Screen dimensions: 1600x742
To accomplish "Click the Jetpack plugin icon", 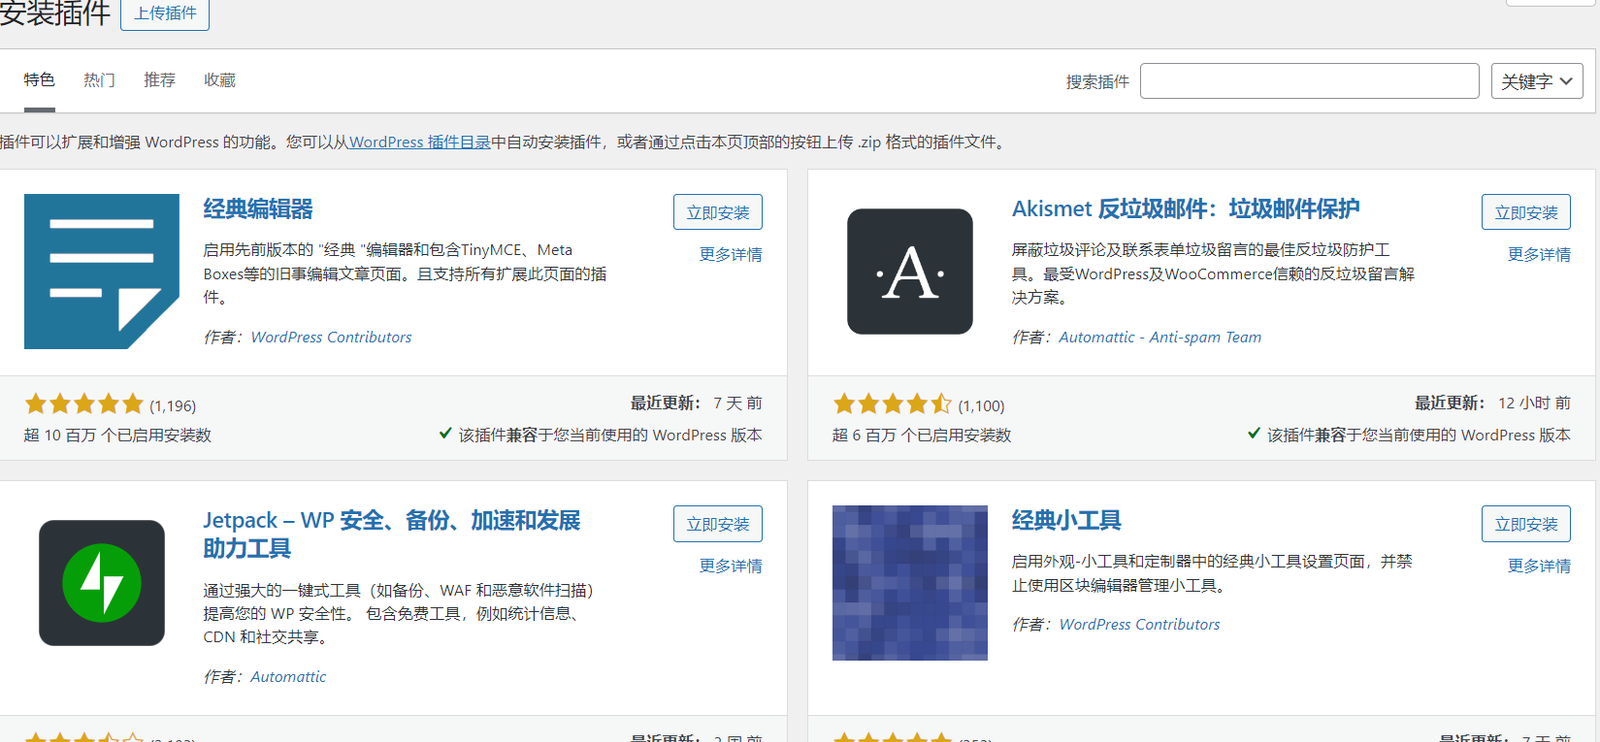I will click(x=102, y=583).
